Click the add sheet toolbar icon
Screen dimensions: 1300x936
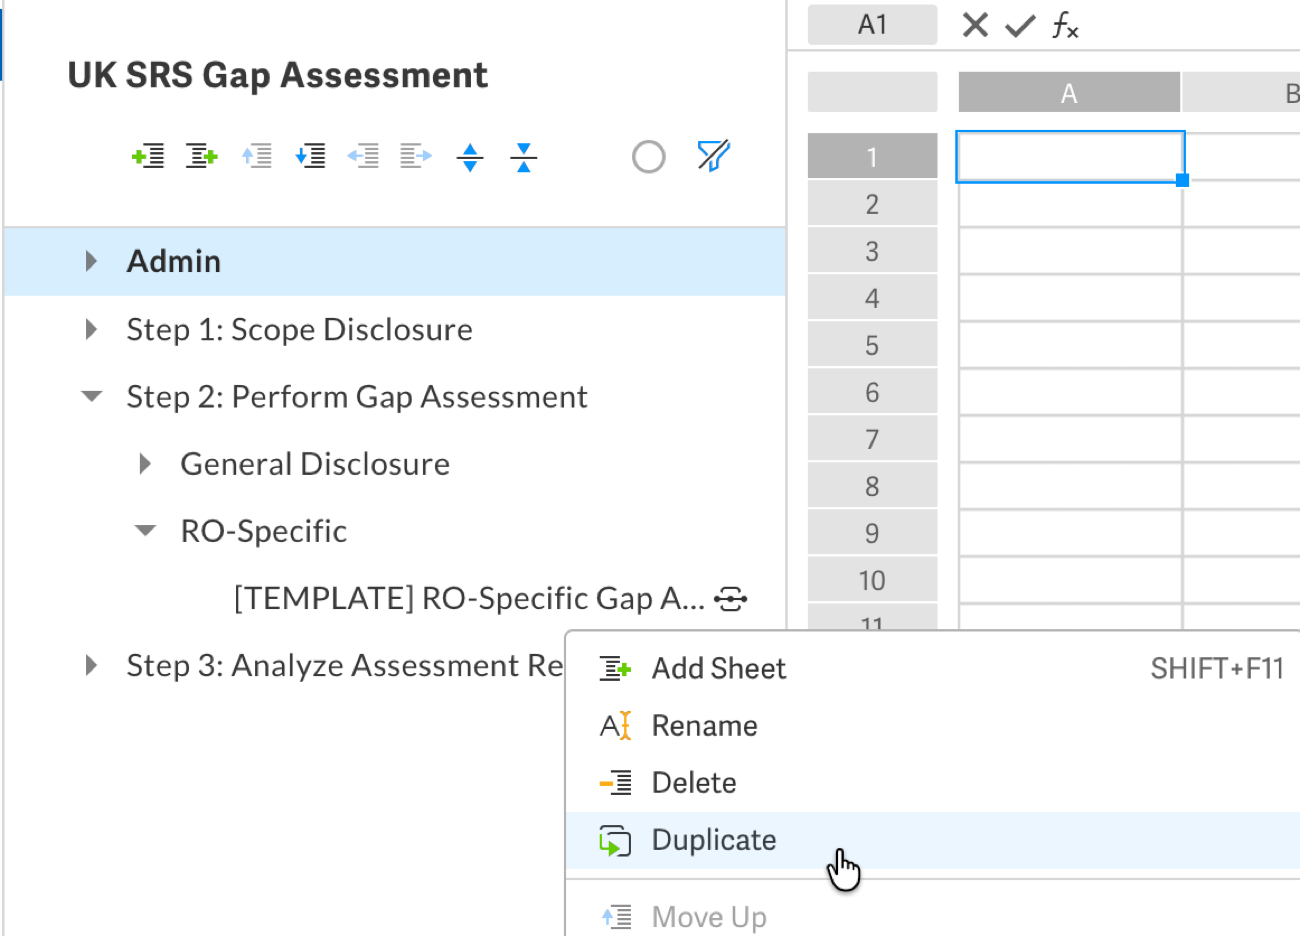pos(202,156)
